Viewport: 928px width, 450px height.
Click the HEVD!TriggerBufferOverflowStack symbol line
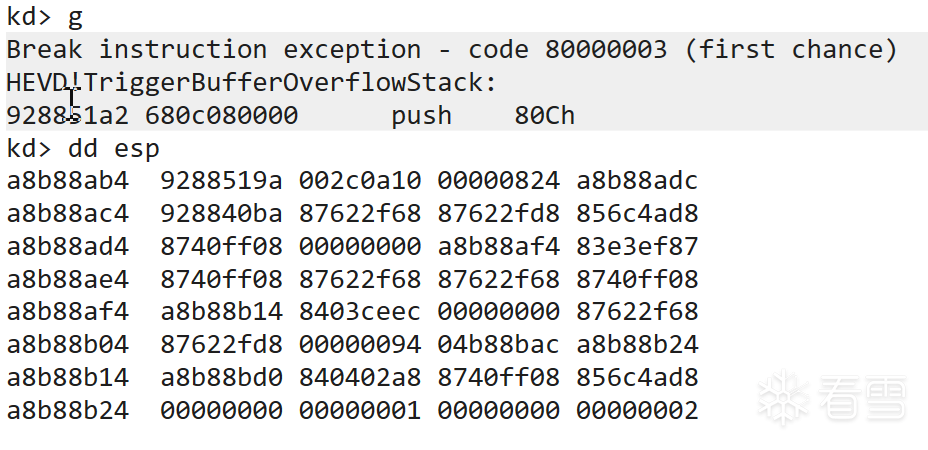(252, 83)
